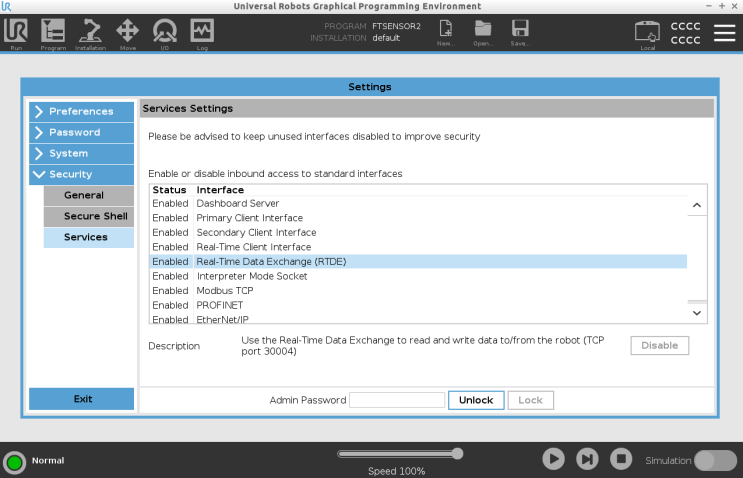This screenshot has width=743, height=478.
Task: Open the Run tab icon
Action: coord(16,33)
